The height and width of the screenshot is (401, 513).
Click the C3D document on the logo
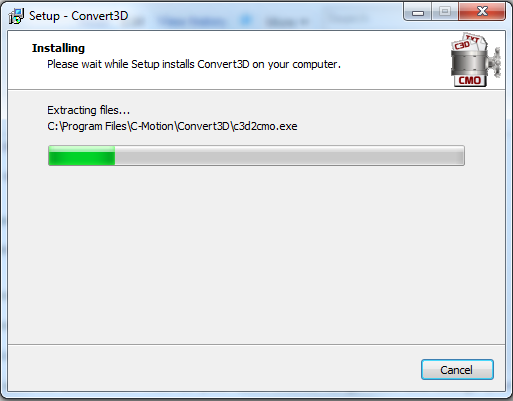click(462, 45)
